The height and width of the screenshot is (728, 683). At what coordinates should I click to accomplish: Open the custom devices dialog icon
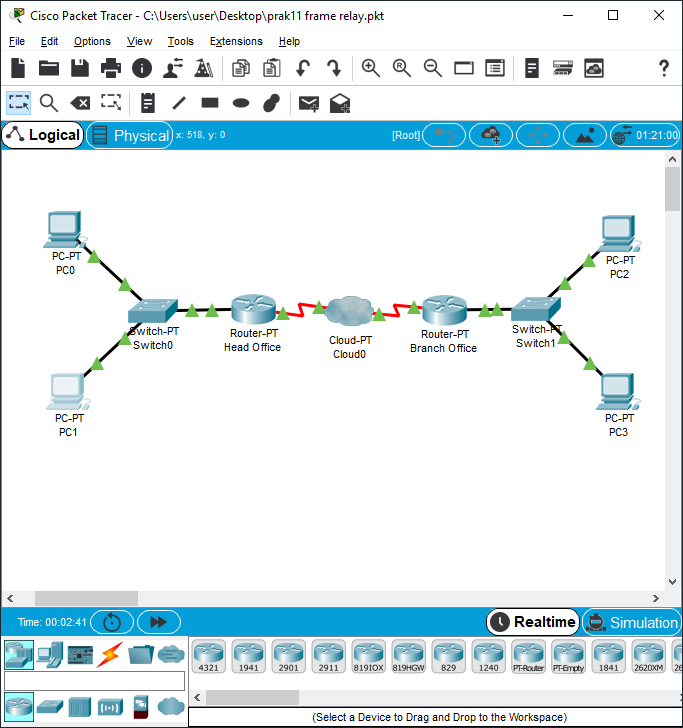[495, 68]
